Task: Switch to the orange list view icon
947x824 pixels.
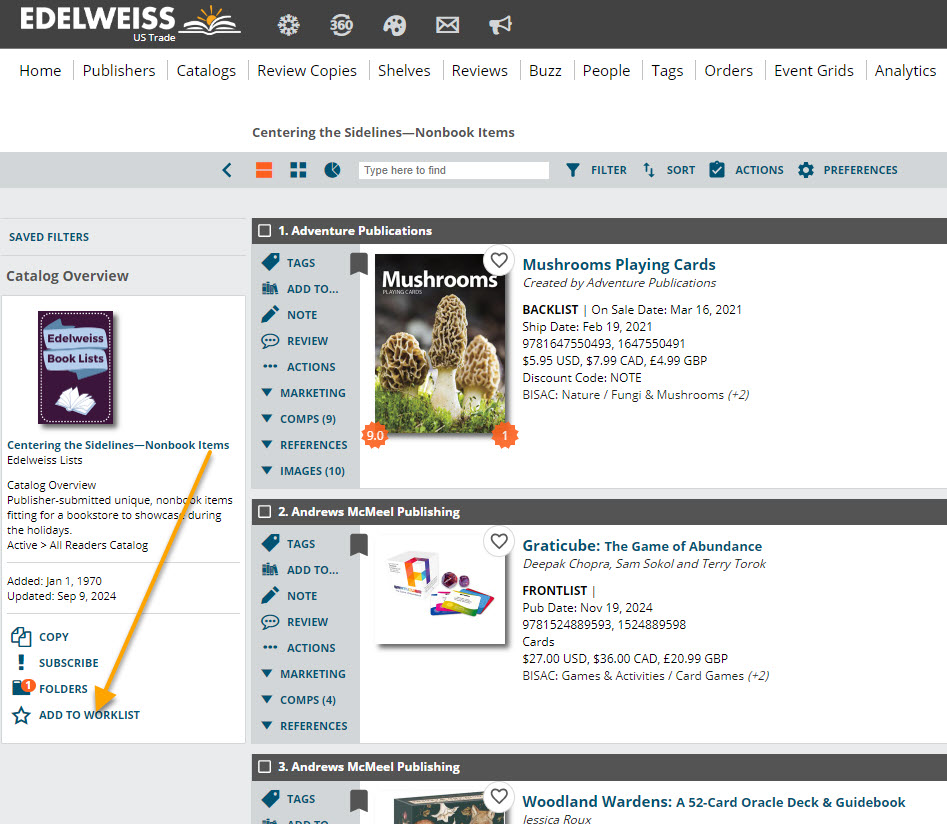Action: 264,170
